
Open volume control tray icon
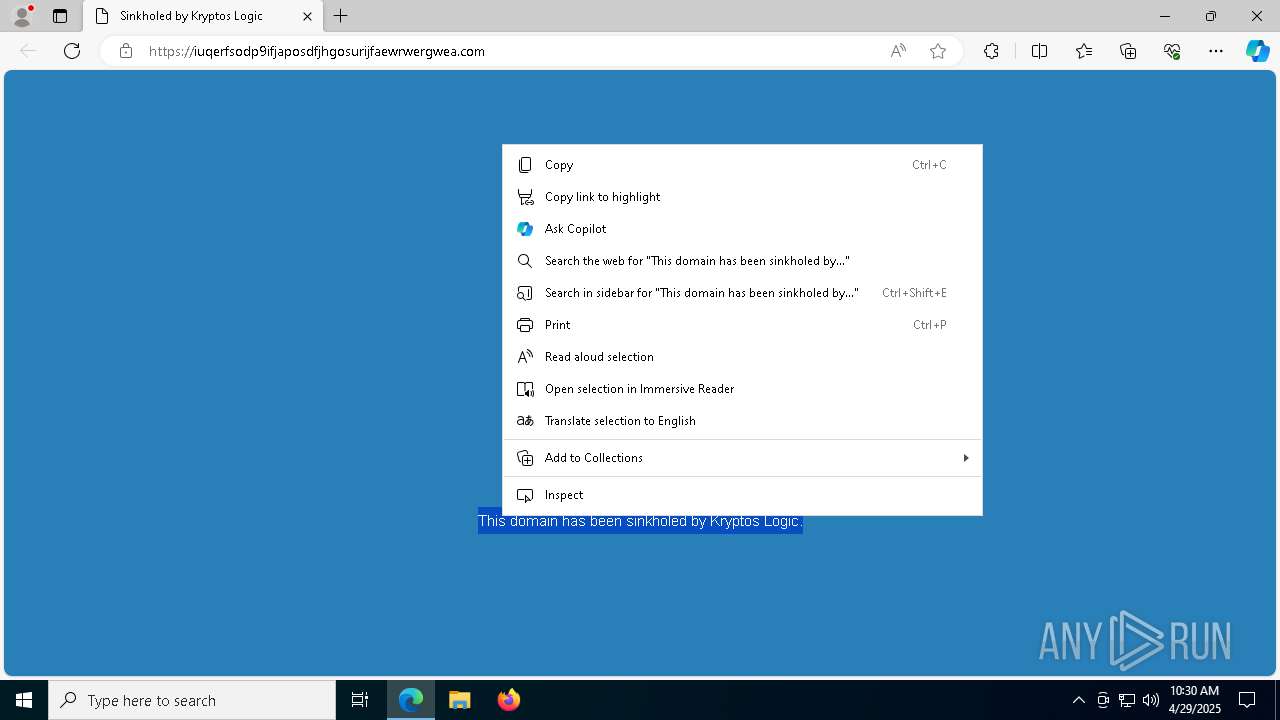[1151, 700]
